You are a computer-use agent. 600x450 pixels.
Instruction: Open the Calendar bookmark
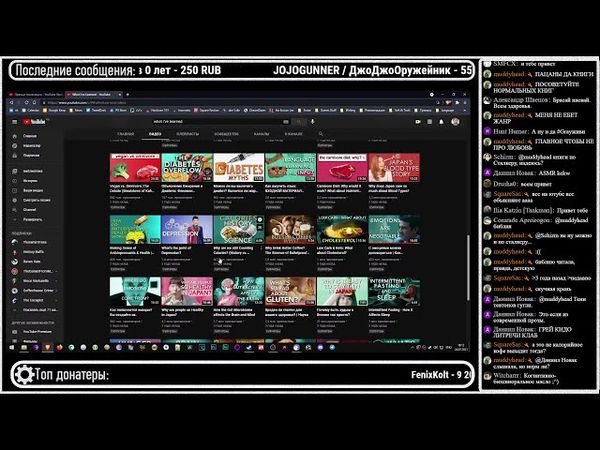point(31,110)
